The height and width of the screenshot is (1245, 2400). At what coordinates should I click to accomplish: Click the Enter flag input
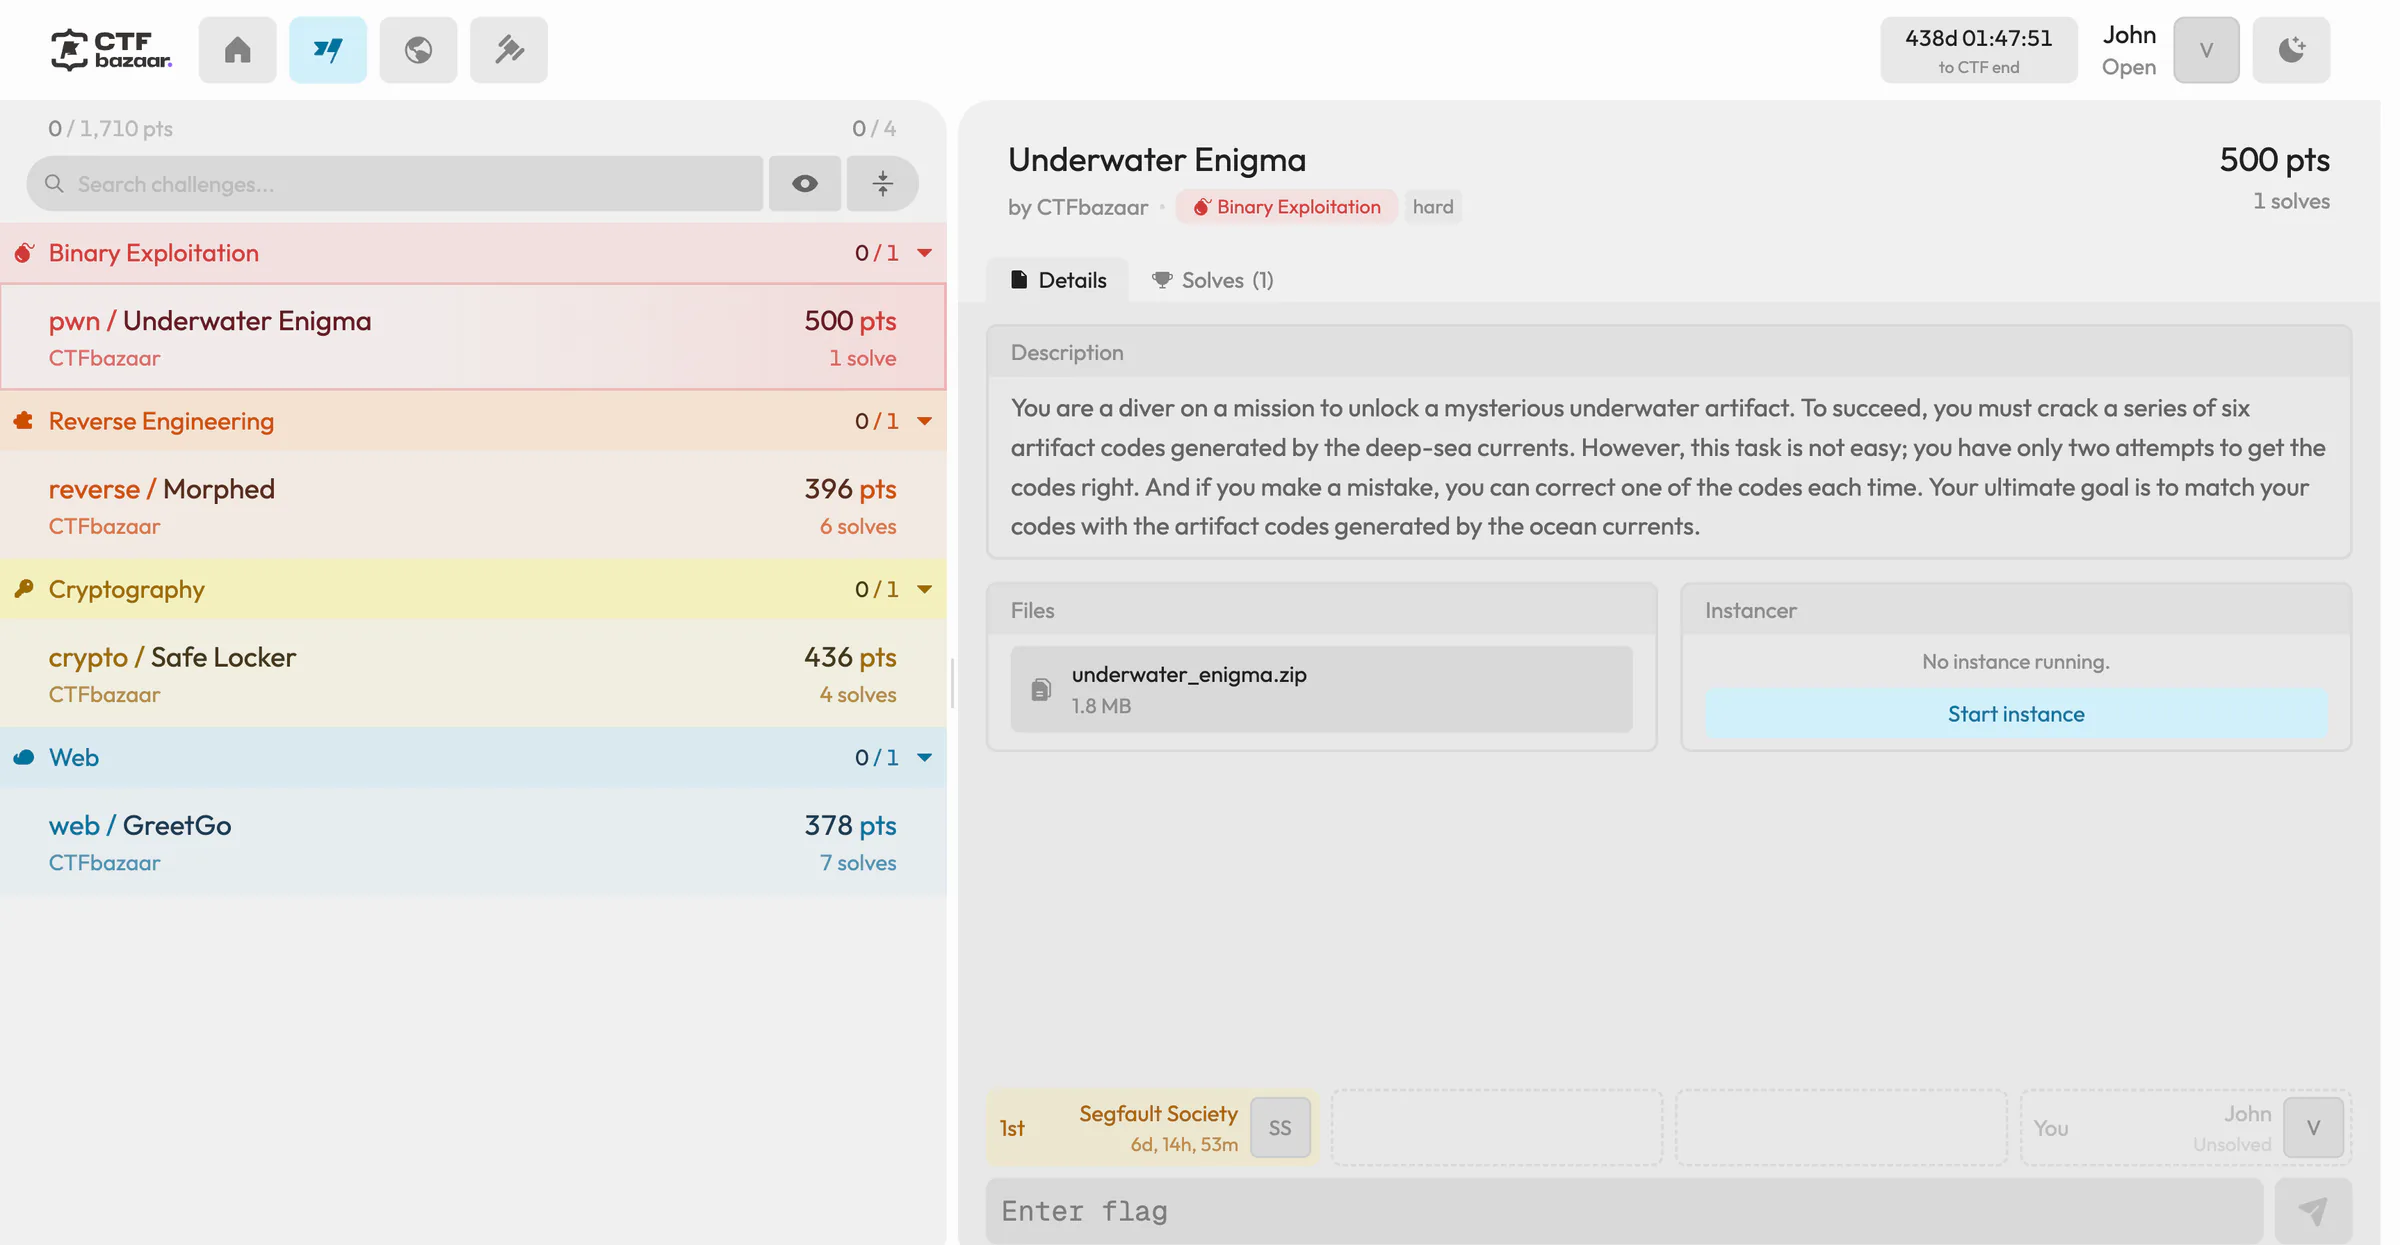coord(1624,1211)
